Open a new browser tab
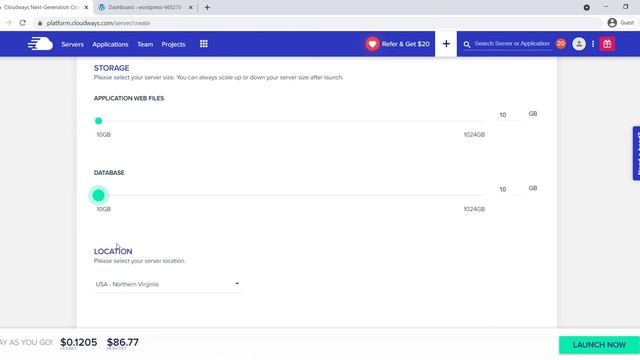The width and height of the screenshot is (640, 360). click(207, 7)
